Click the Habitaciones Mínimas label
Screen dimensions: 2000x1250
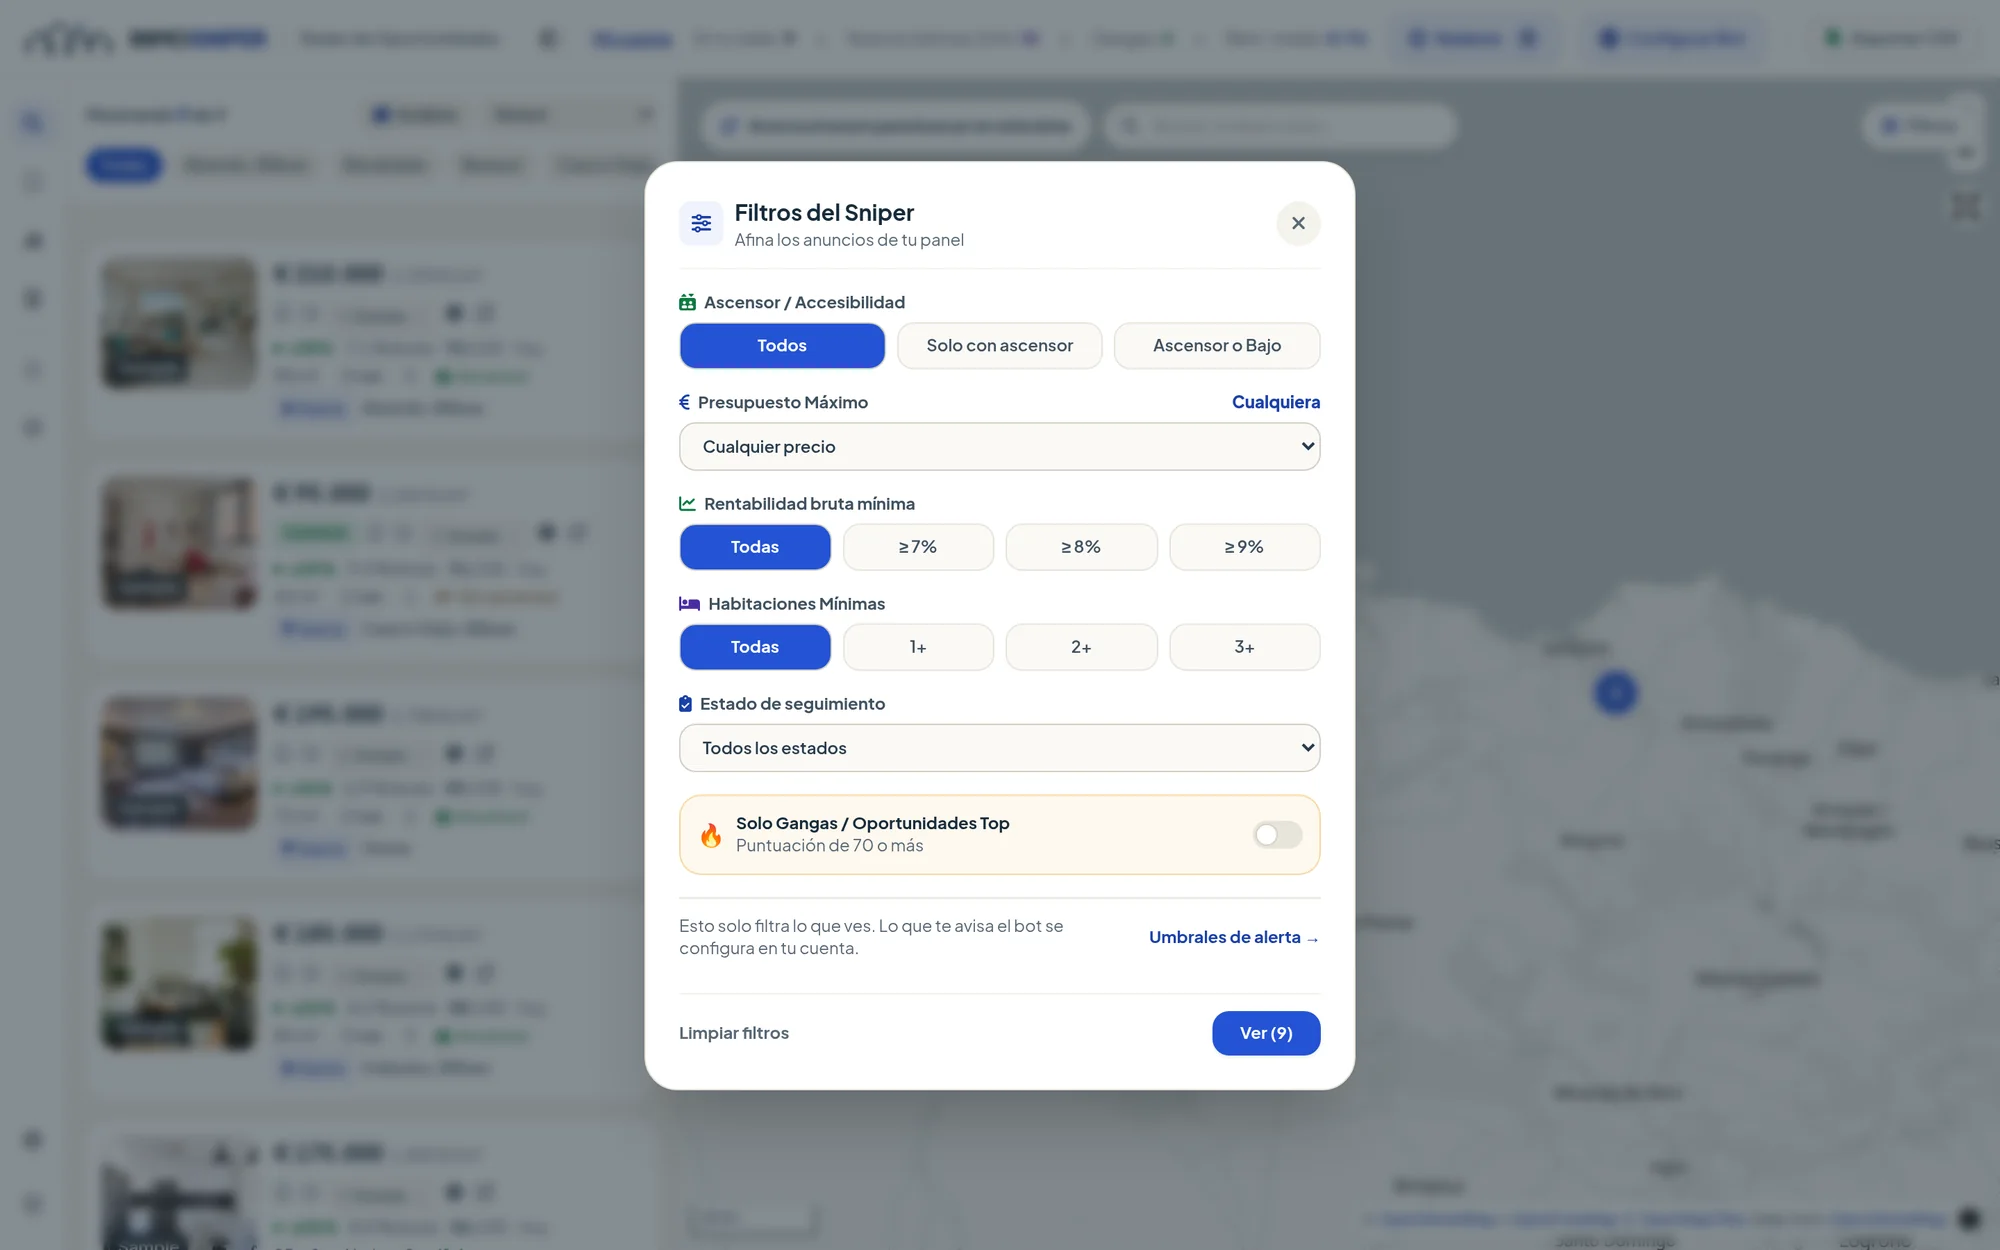click(x=796, y=604)
